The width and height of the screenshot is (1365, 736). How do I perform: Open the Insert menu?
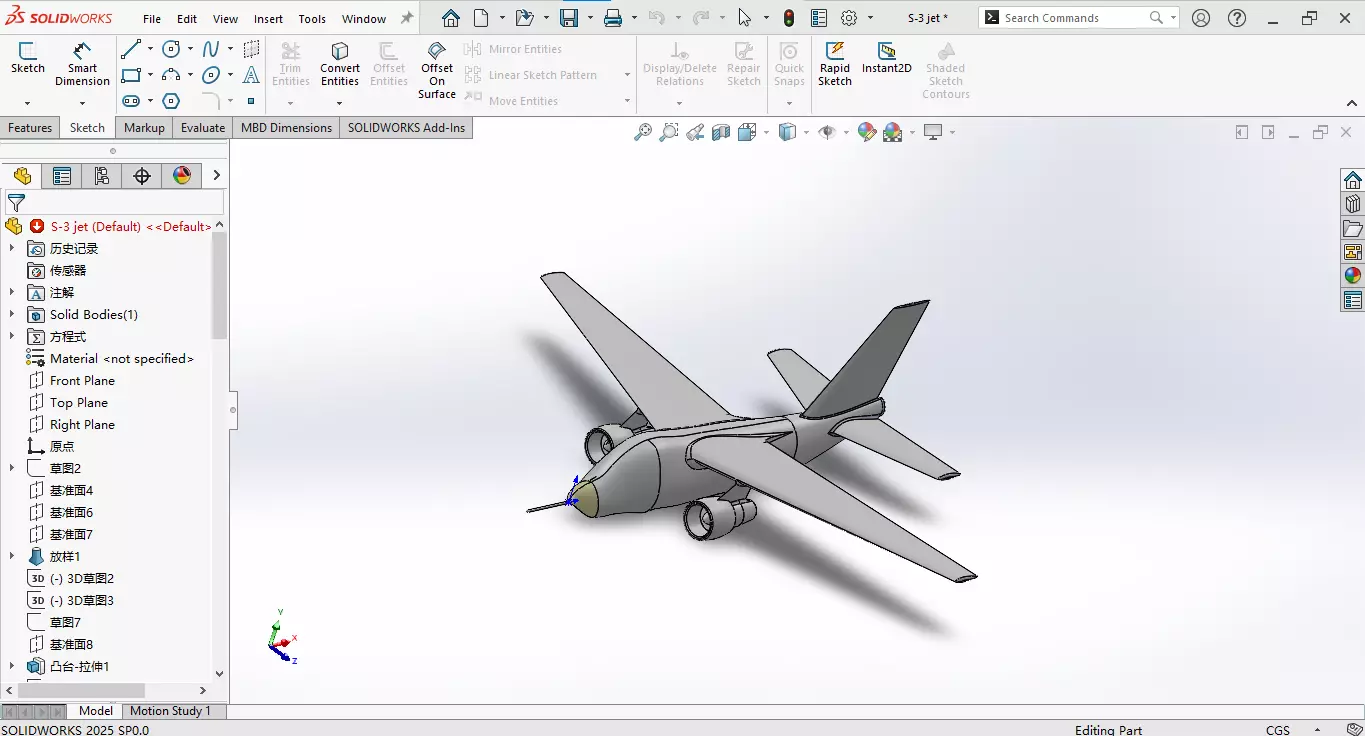pyautogui.click(x=268, y=19)
